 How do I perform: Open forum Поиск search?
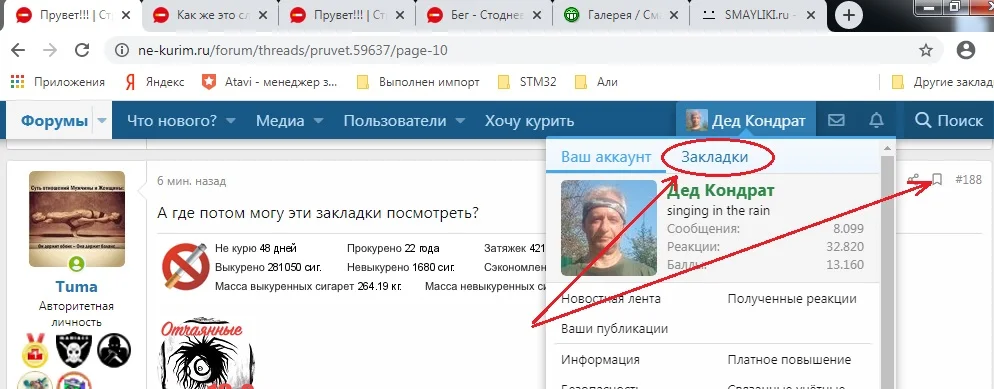(x=949, y=120)
